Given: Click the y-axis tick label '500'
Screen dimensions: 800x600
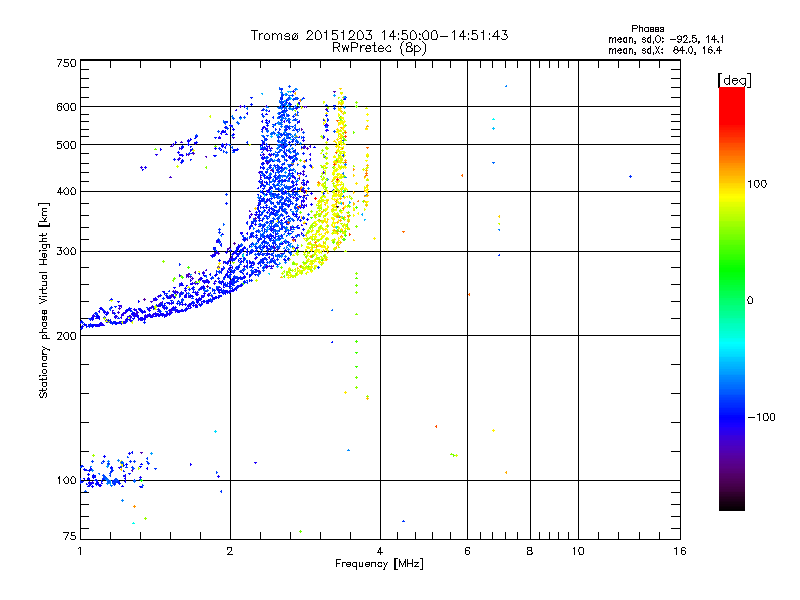Looking at the screenshot, I should 66,145.
